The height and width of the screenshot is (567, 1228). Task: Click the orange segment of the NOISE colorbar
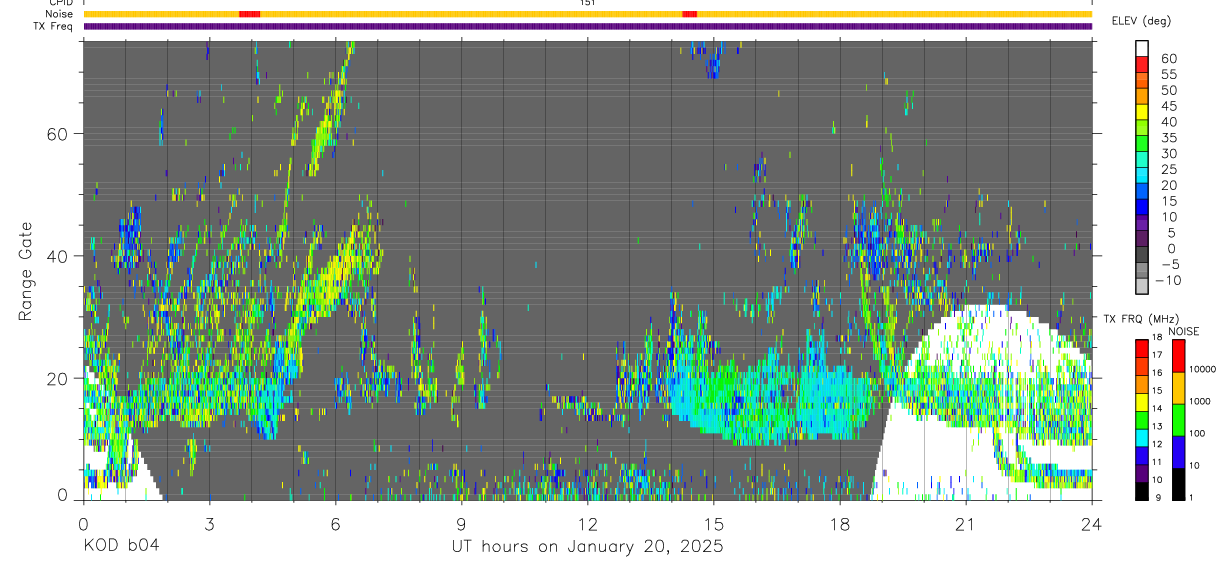coord(1177,388)
